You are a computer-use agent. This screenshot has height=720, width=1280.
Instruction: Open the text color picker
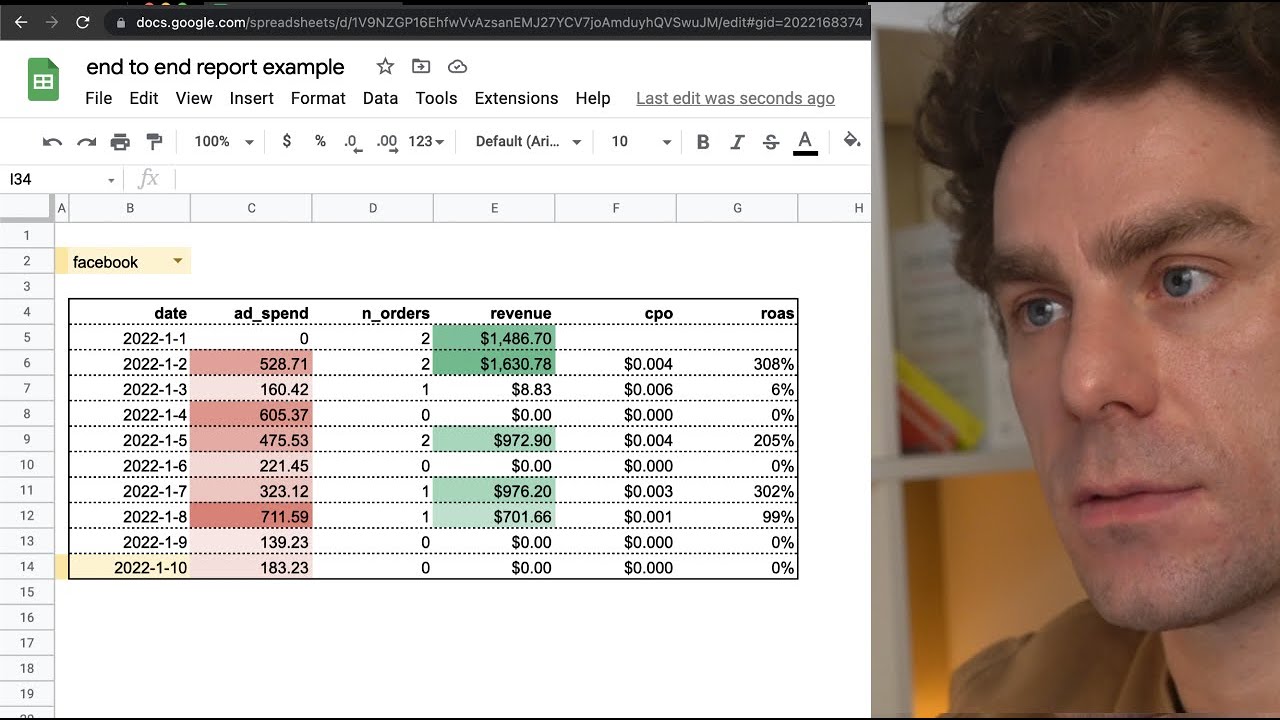tap(805, 142)
